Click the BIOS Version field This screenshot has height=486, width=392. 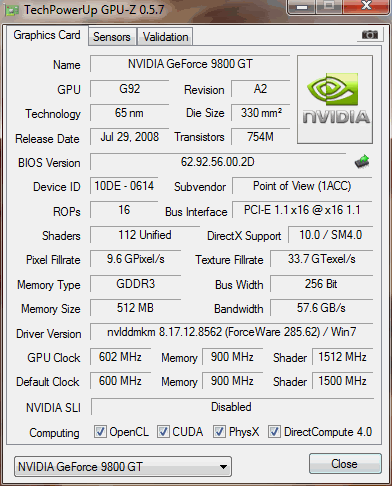pyautogui.click(x=218, y=162)
